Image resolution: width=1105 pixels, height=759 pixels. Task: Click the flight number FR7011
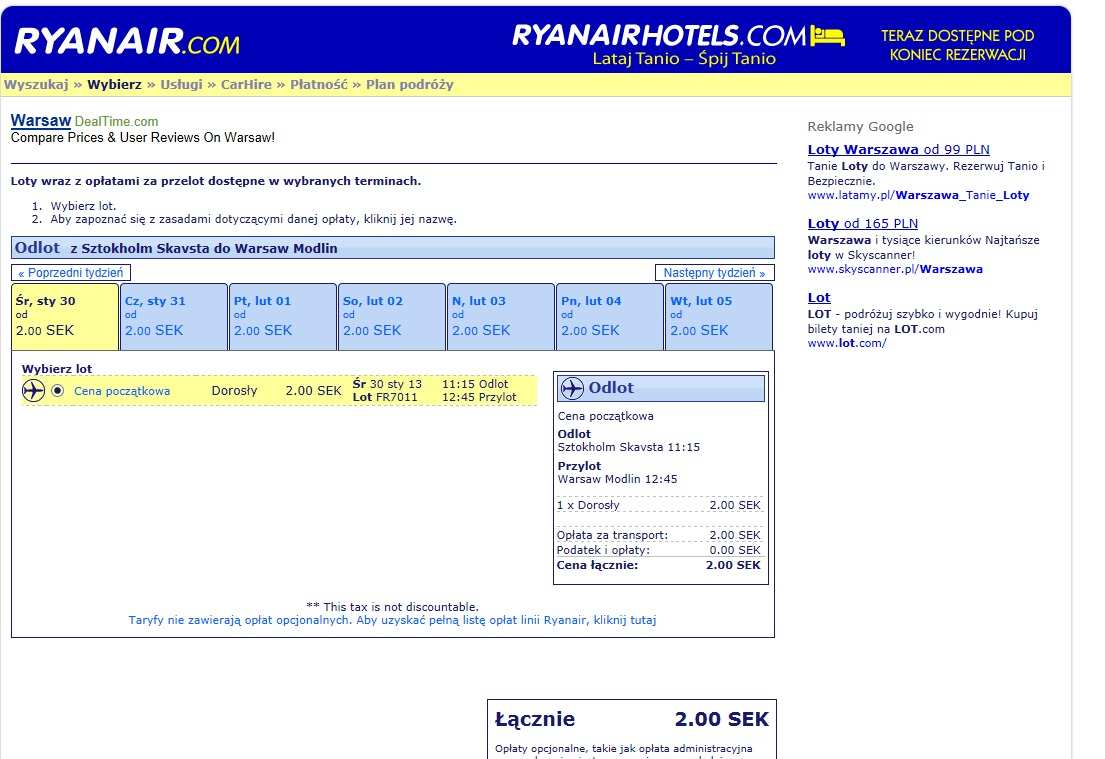click(397, 397)
